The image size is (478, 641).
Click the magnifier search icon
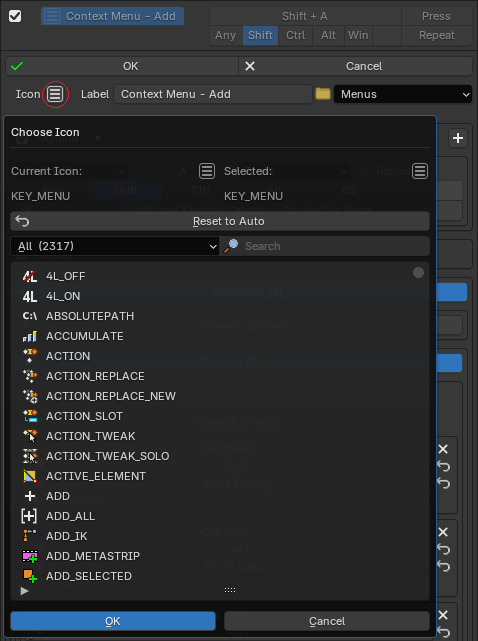click(x=231, y=246)
